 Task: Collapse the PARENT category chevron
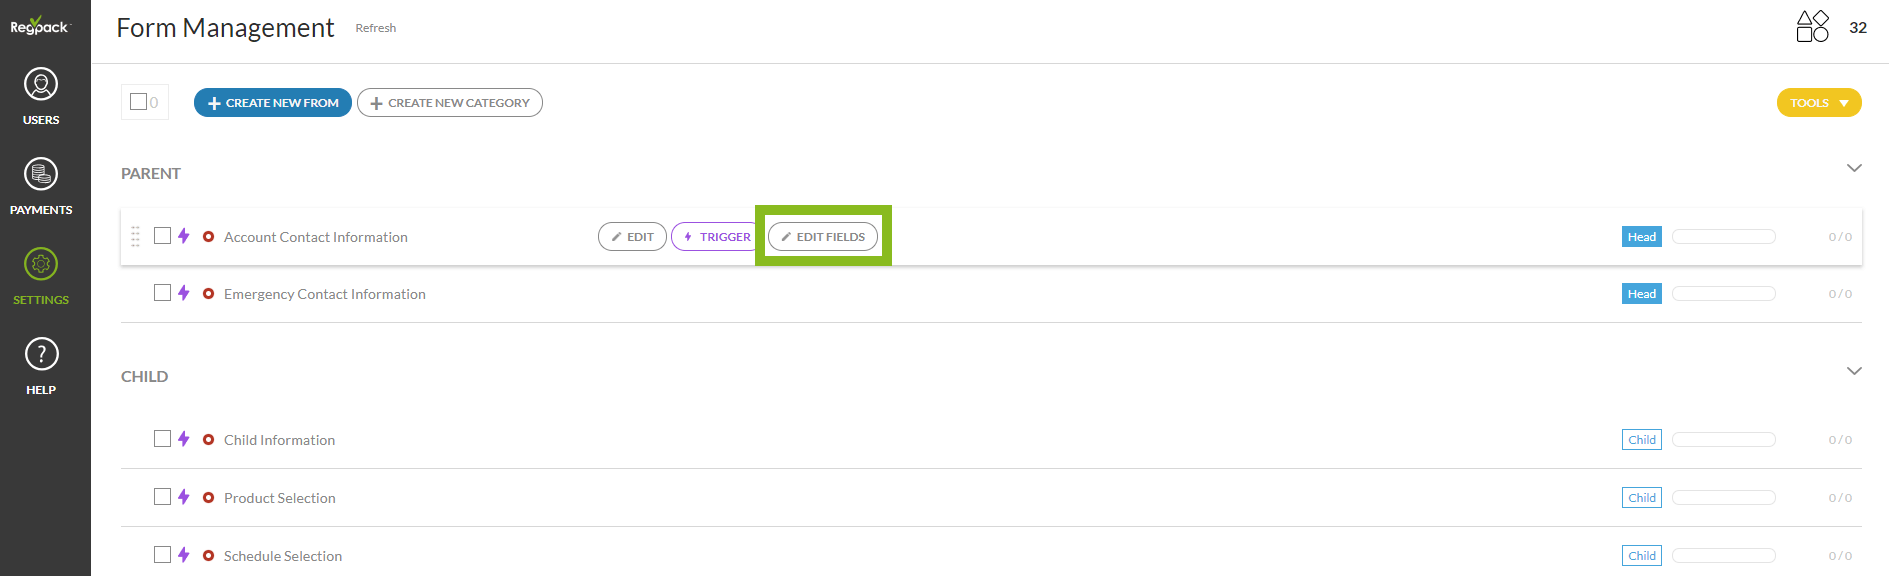coord(1854,168)
